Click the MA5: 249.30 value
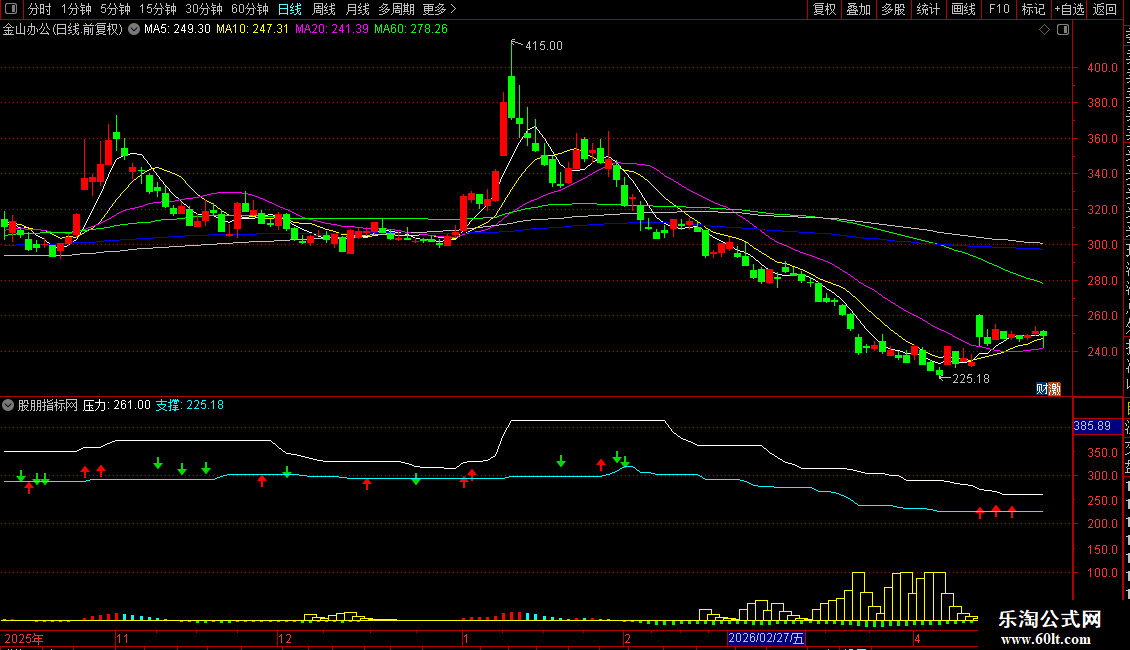 177,29
